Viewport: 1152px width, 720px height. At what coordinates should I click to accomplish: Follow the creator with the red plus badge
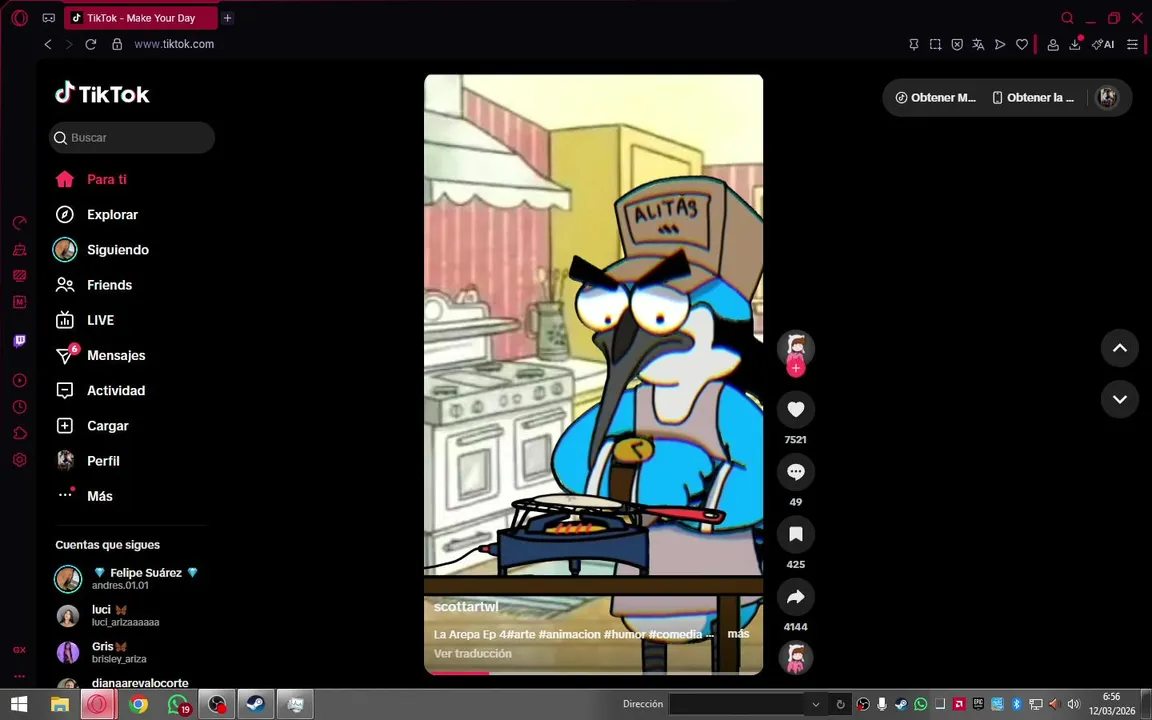pyautogui.click(x=796, y=368)
